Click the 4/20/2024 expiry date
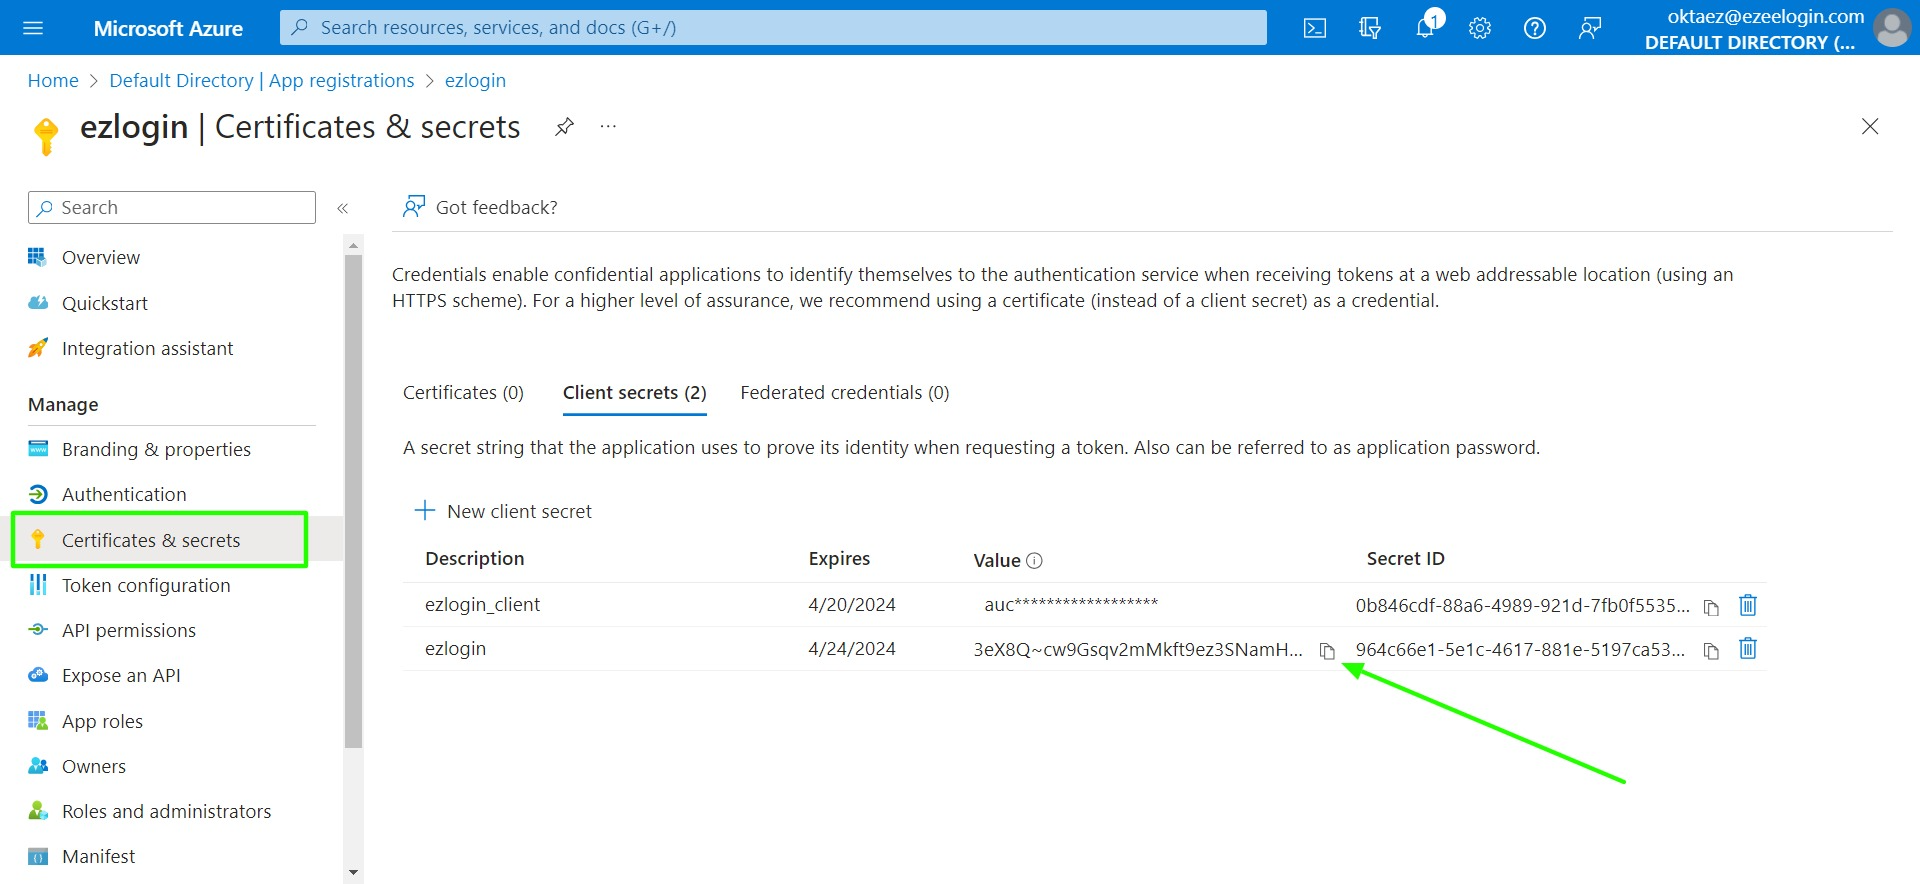The width and height of the screenshot is (1920, 884). [852, 605]
